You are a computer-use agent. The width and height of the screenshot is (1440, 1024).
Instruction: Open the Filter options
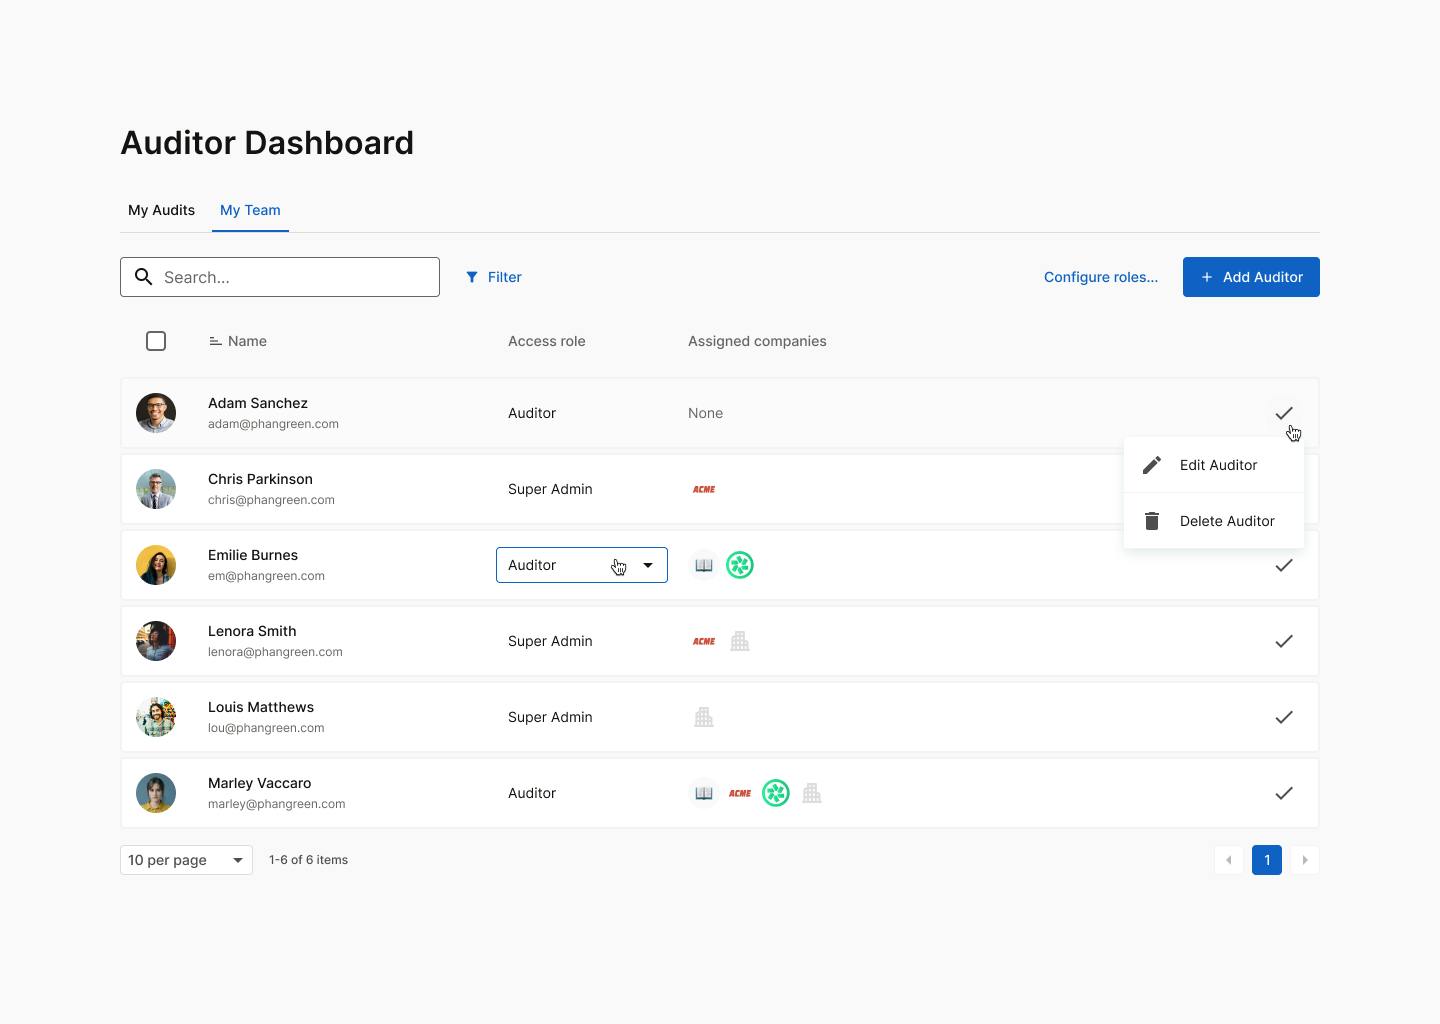(x=494, y=277)
